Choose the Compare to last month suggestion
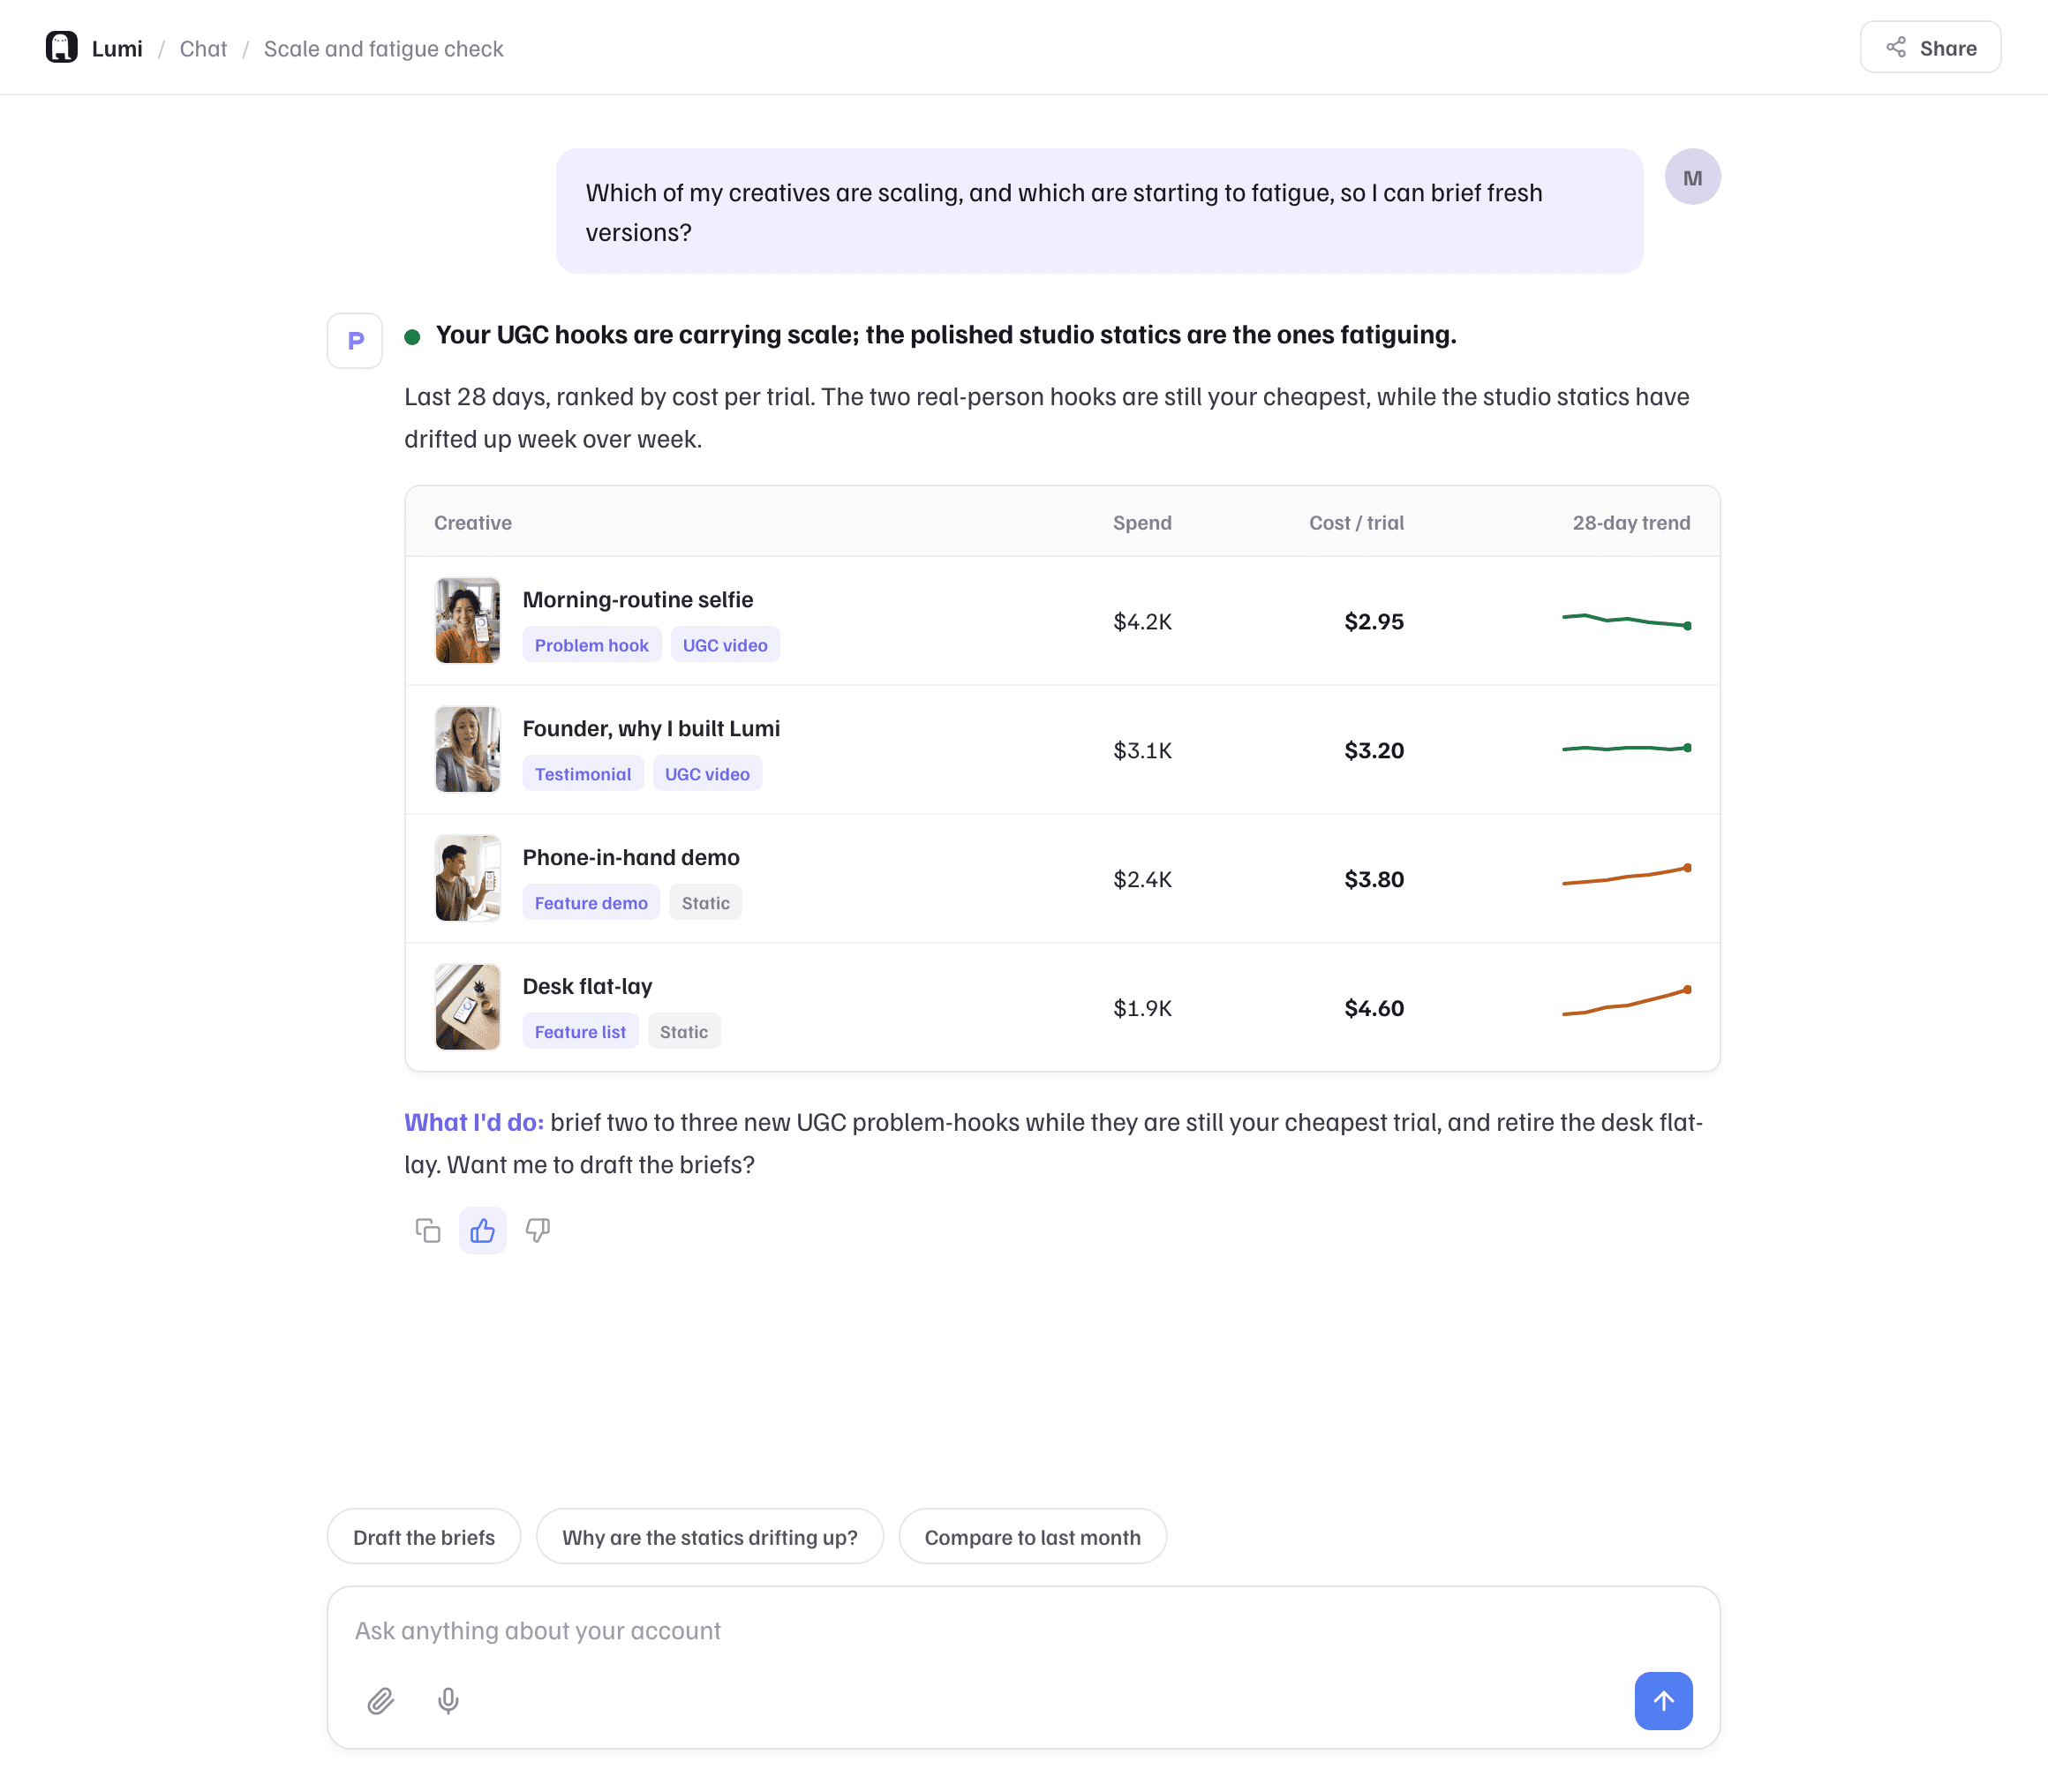2048x1792 pixels. click(1032, 1537)
